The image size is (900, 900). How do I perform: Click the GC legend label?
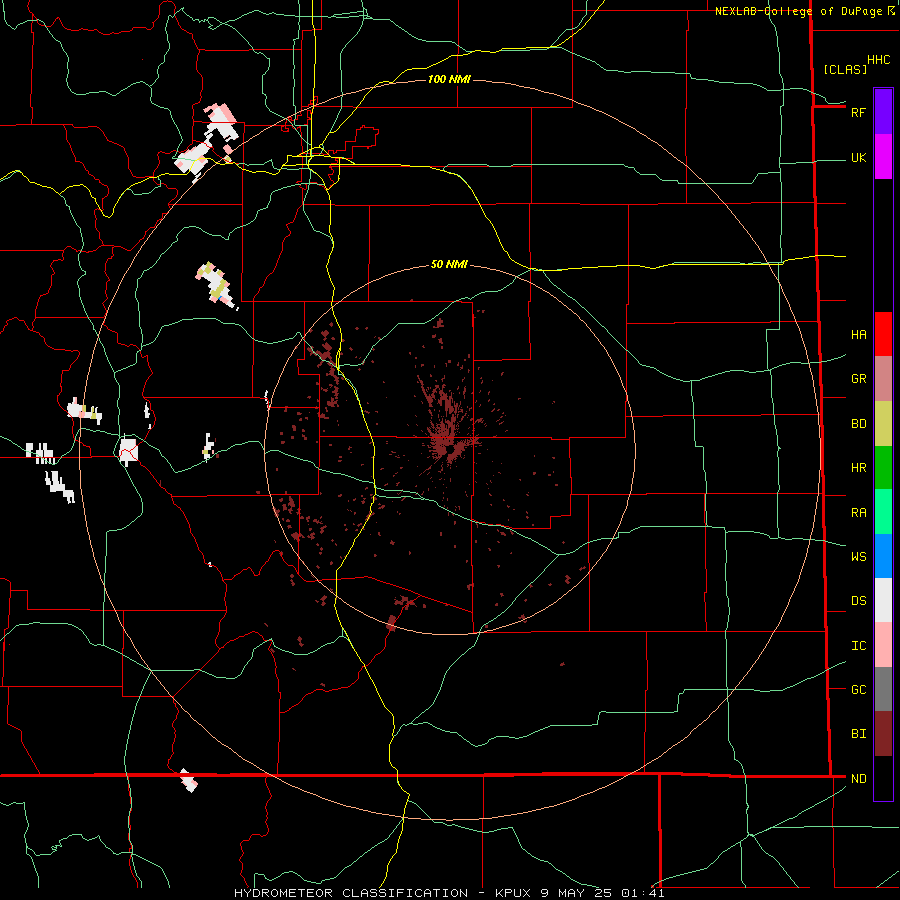tap(858, 690)
